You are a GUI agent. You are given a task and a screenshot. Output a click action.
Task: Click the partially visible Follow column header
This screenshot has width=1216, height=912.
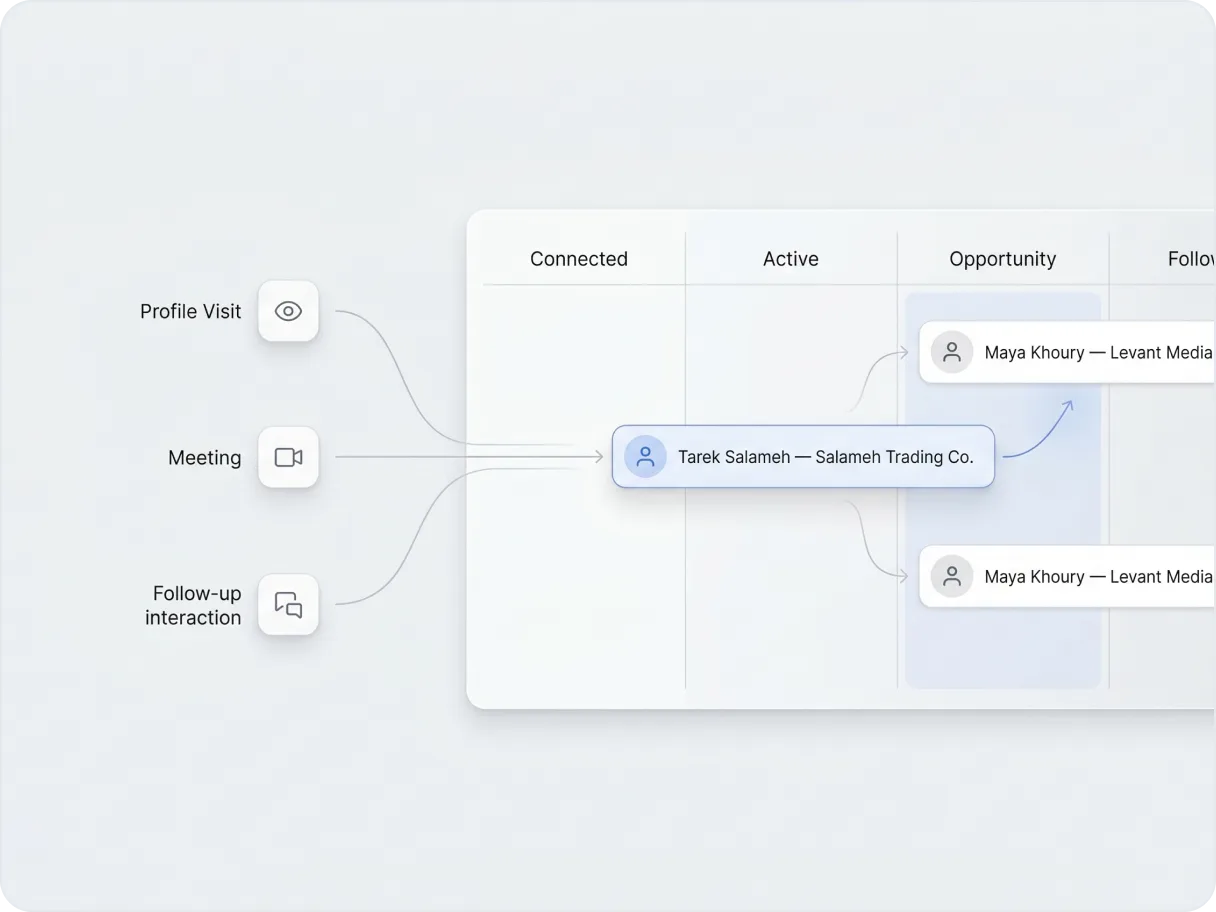click(1190, 259)
